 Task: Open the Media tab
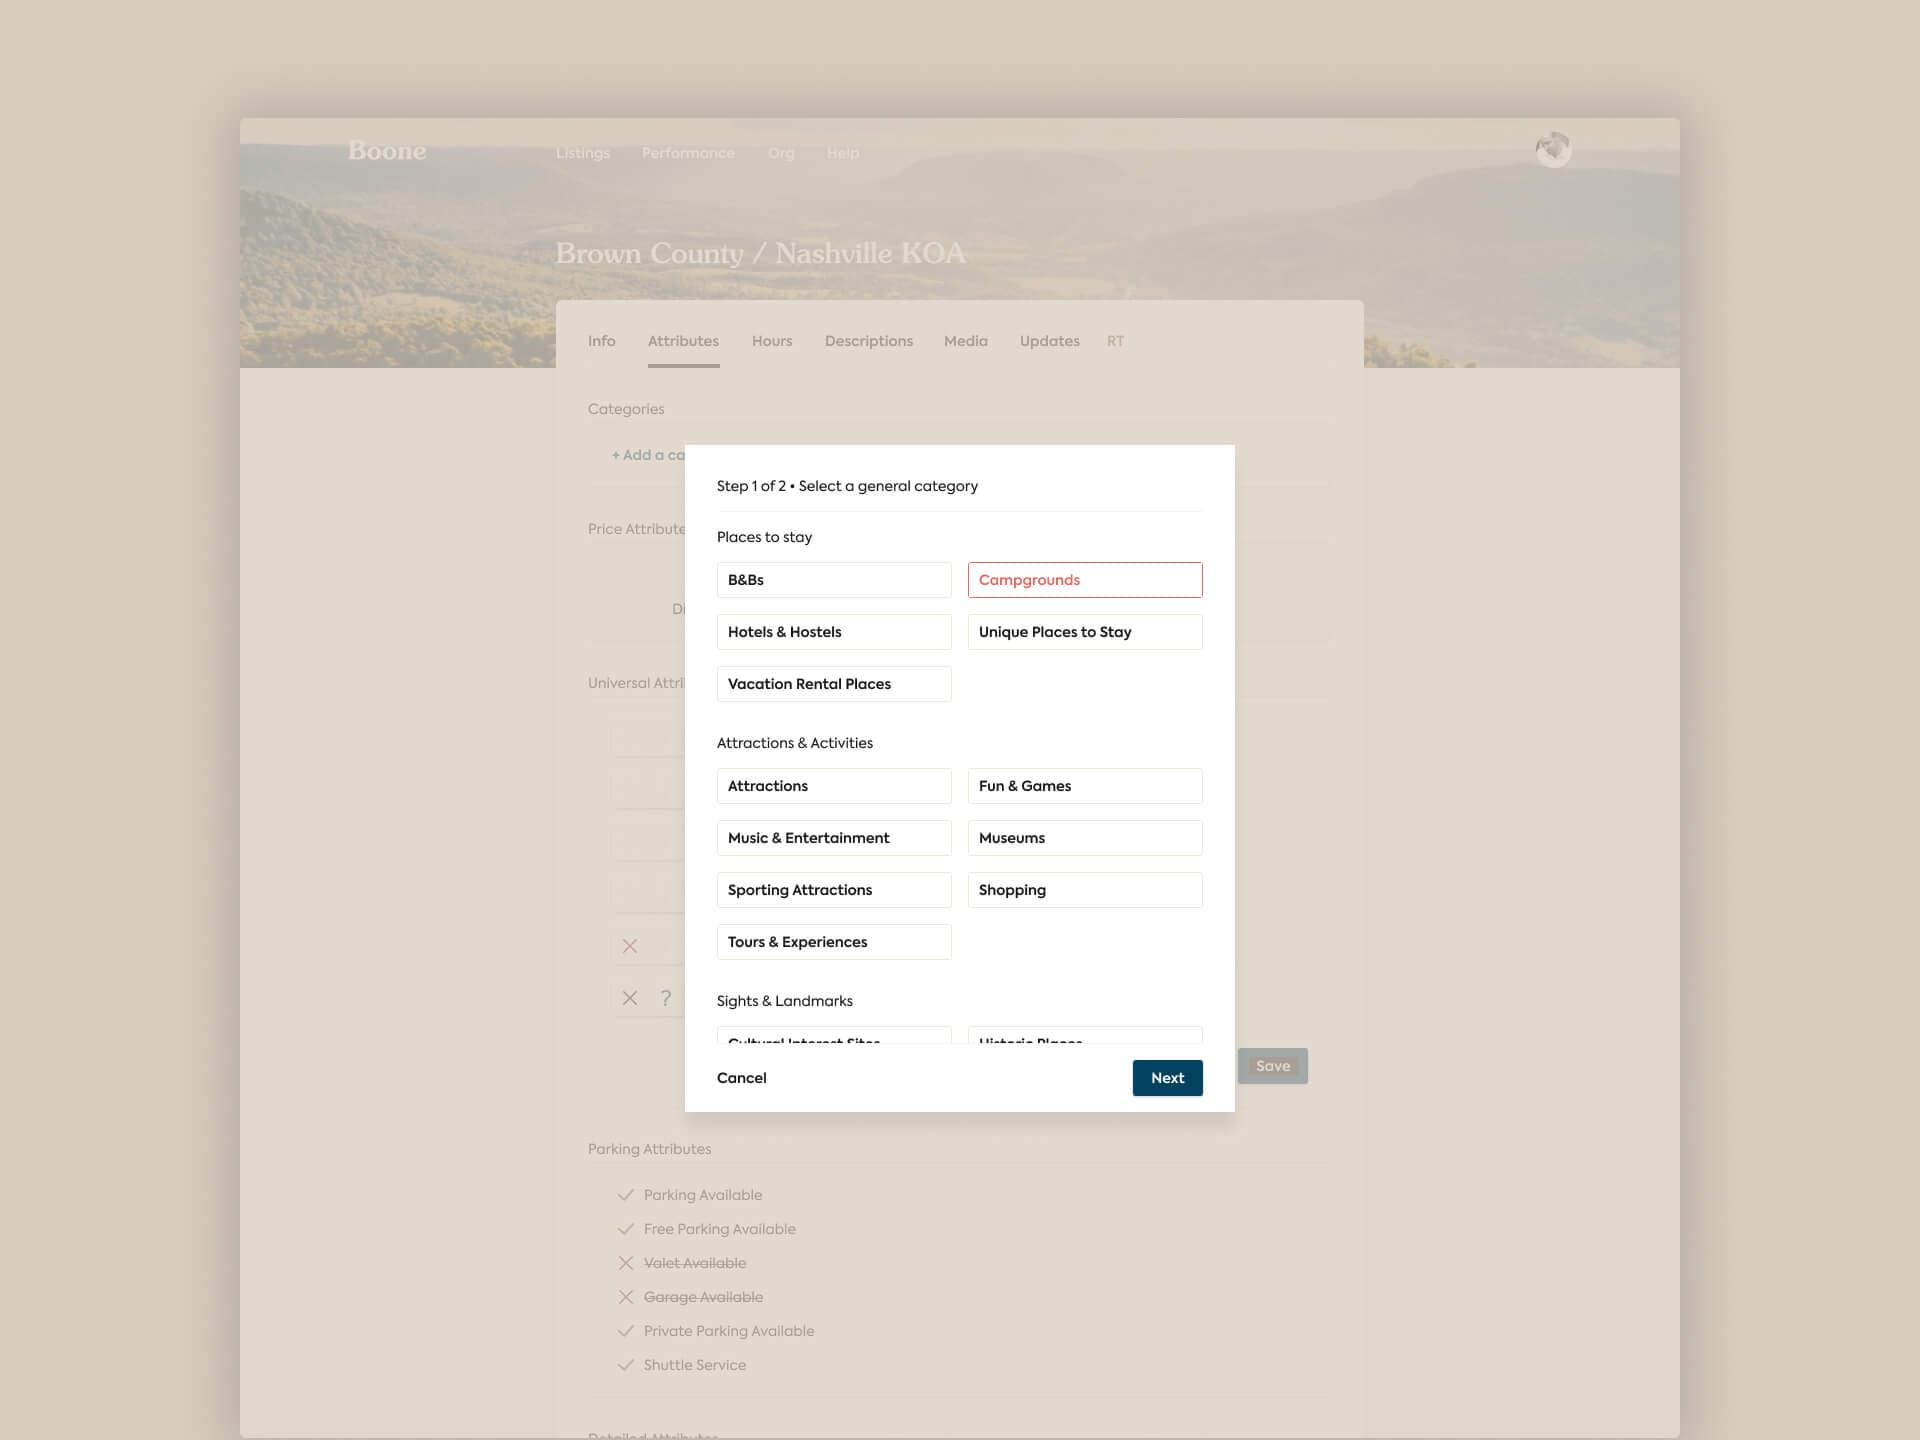point(966,341)
